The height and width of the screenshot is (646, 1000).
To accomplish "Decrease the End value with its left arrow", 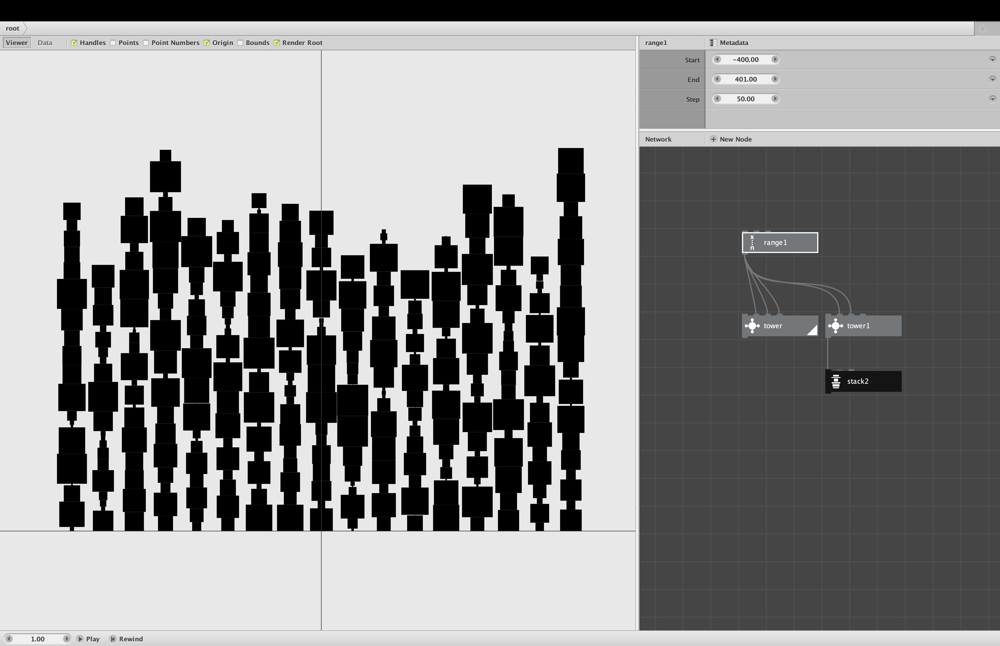I will [x=717, y=79].
